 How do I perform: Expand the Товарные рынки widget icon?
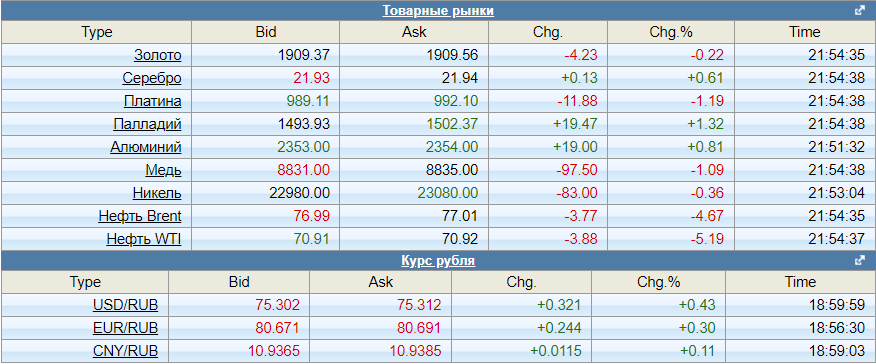click(x=860, y=11)
